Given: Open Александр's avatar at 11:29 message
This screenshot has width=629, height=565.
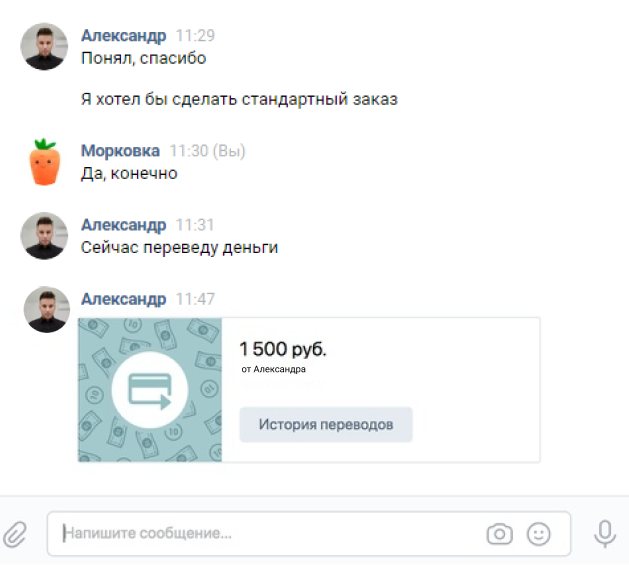Looking at the screenshot, I should 44,47.
